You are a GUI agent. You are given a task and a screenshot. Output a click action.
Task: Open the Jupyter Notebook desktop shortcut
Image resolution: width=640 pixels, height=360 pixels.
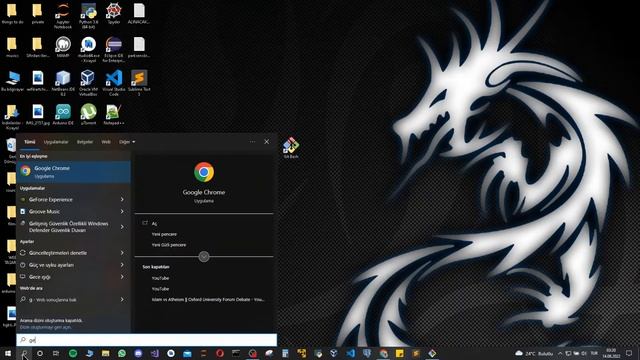point(63,16)
